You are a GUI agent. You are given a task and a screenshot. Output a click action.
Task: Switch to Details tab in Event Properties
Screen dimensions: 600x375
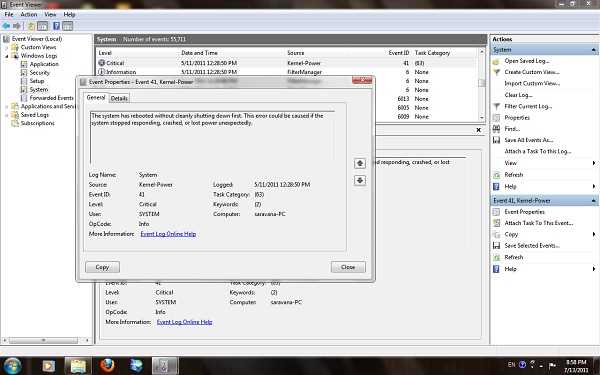point(119,98)
